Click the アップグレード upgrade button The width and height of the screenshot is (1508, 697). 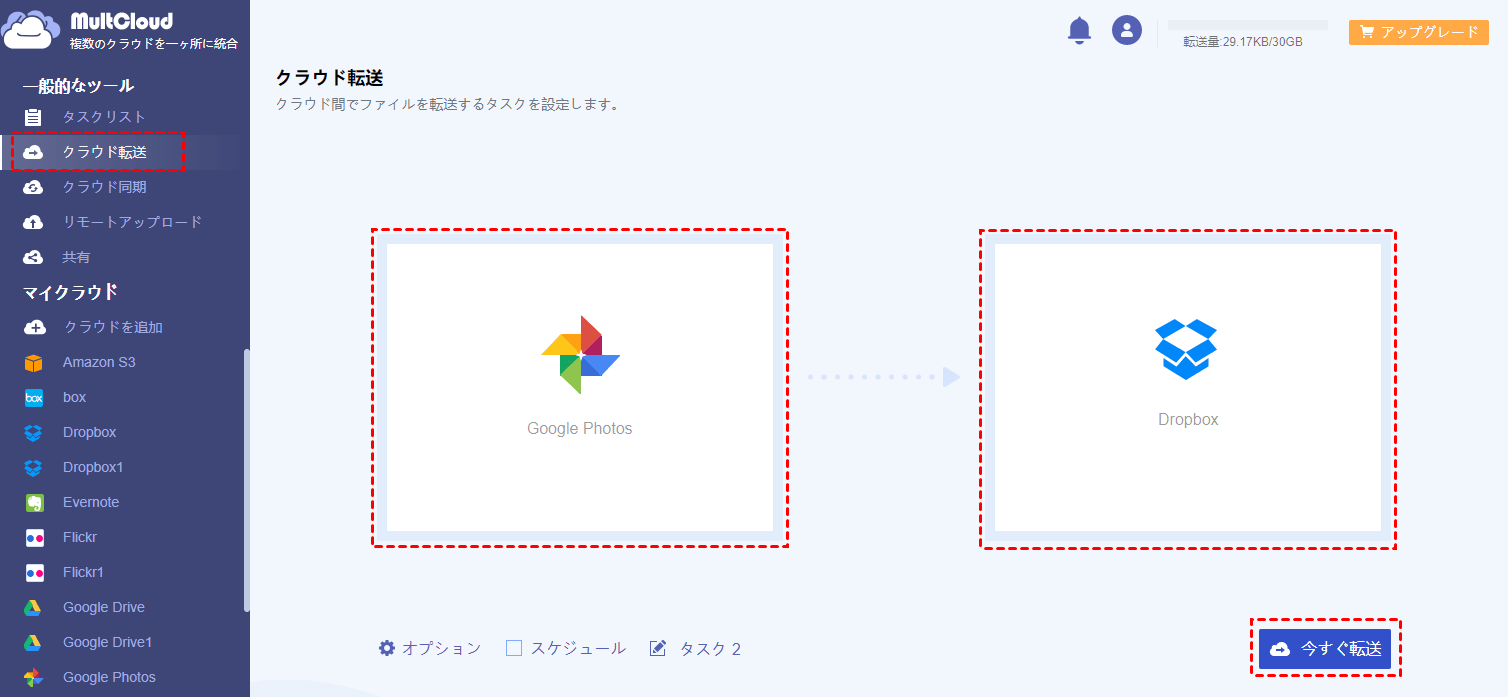[1419, 32]
